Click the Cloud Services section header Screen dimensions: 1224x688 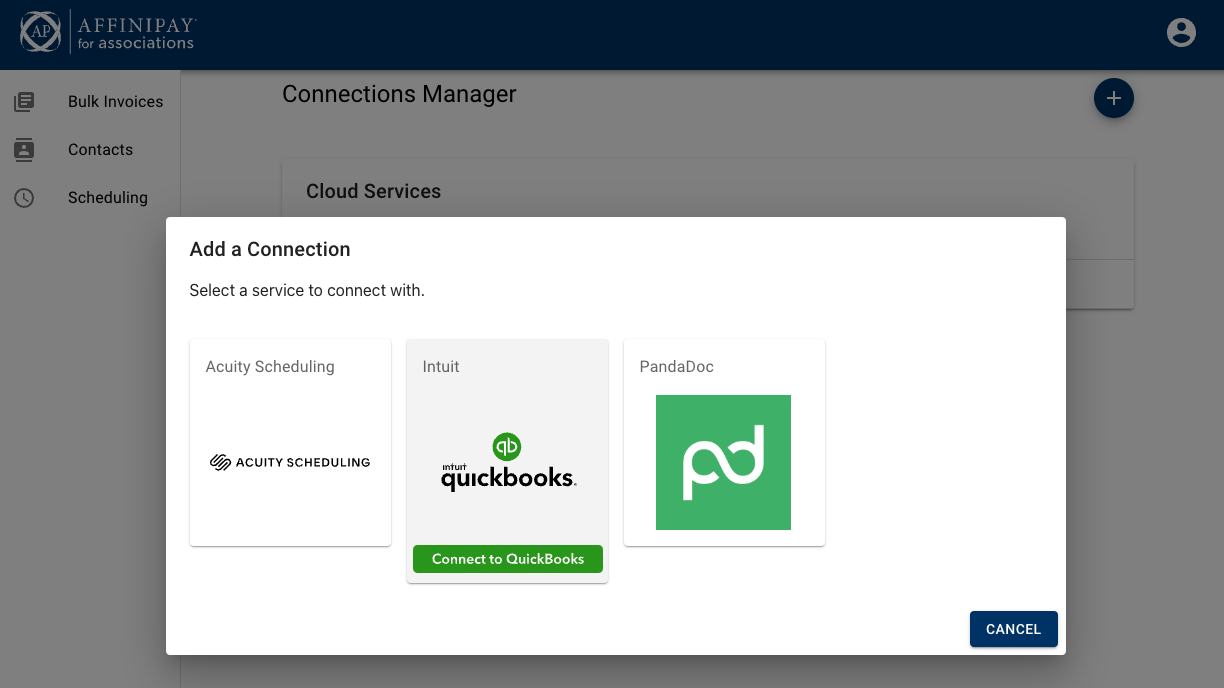pos(373,191)
